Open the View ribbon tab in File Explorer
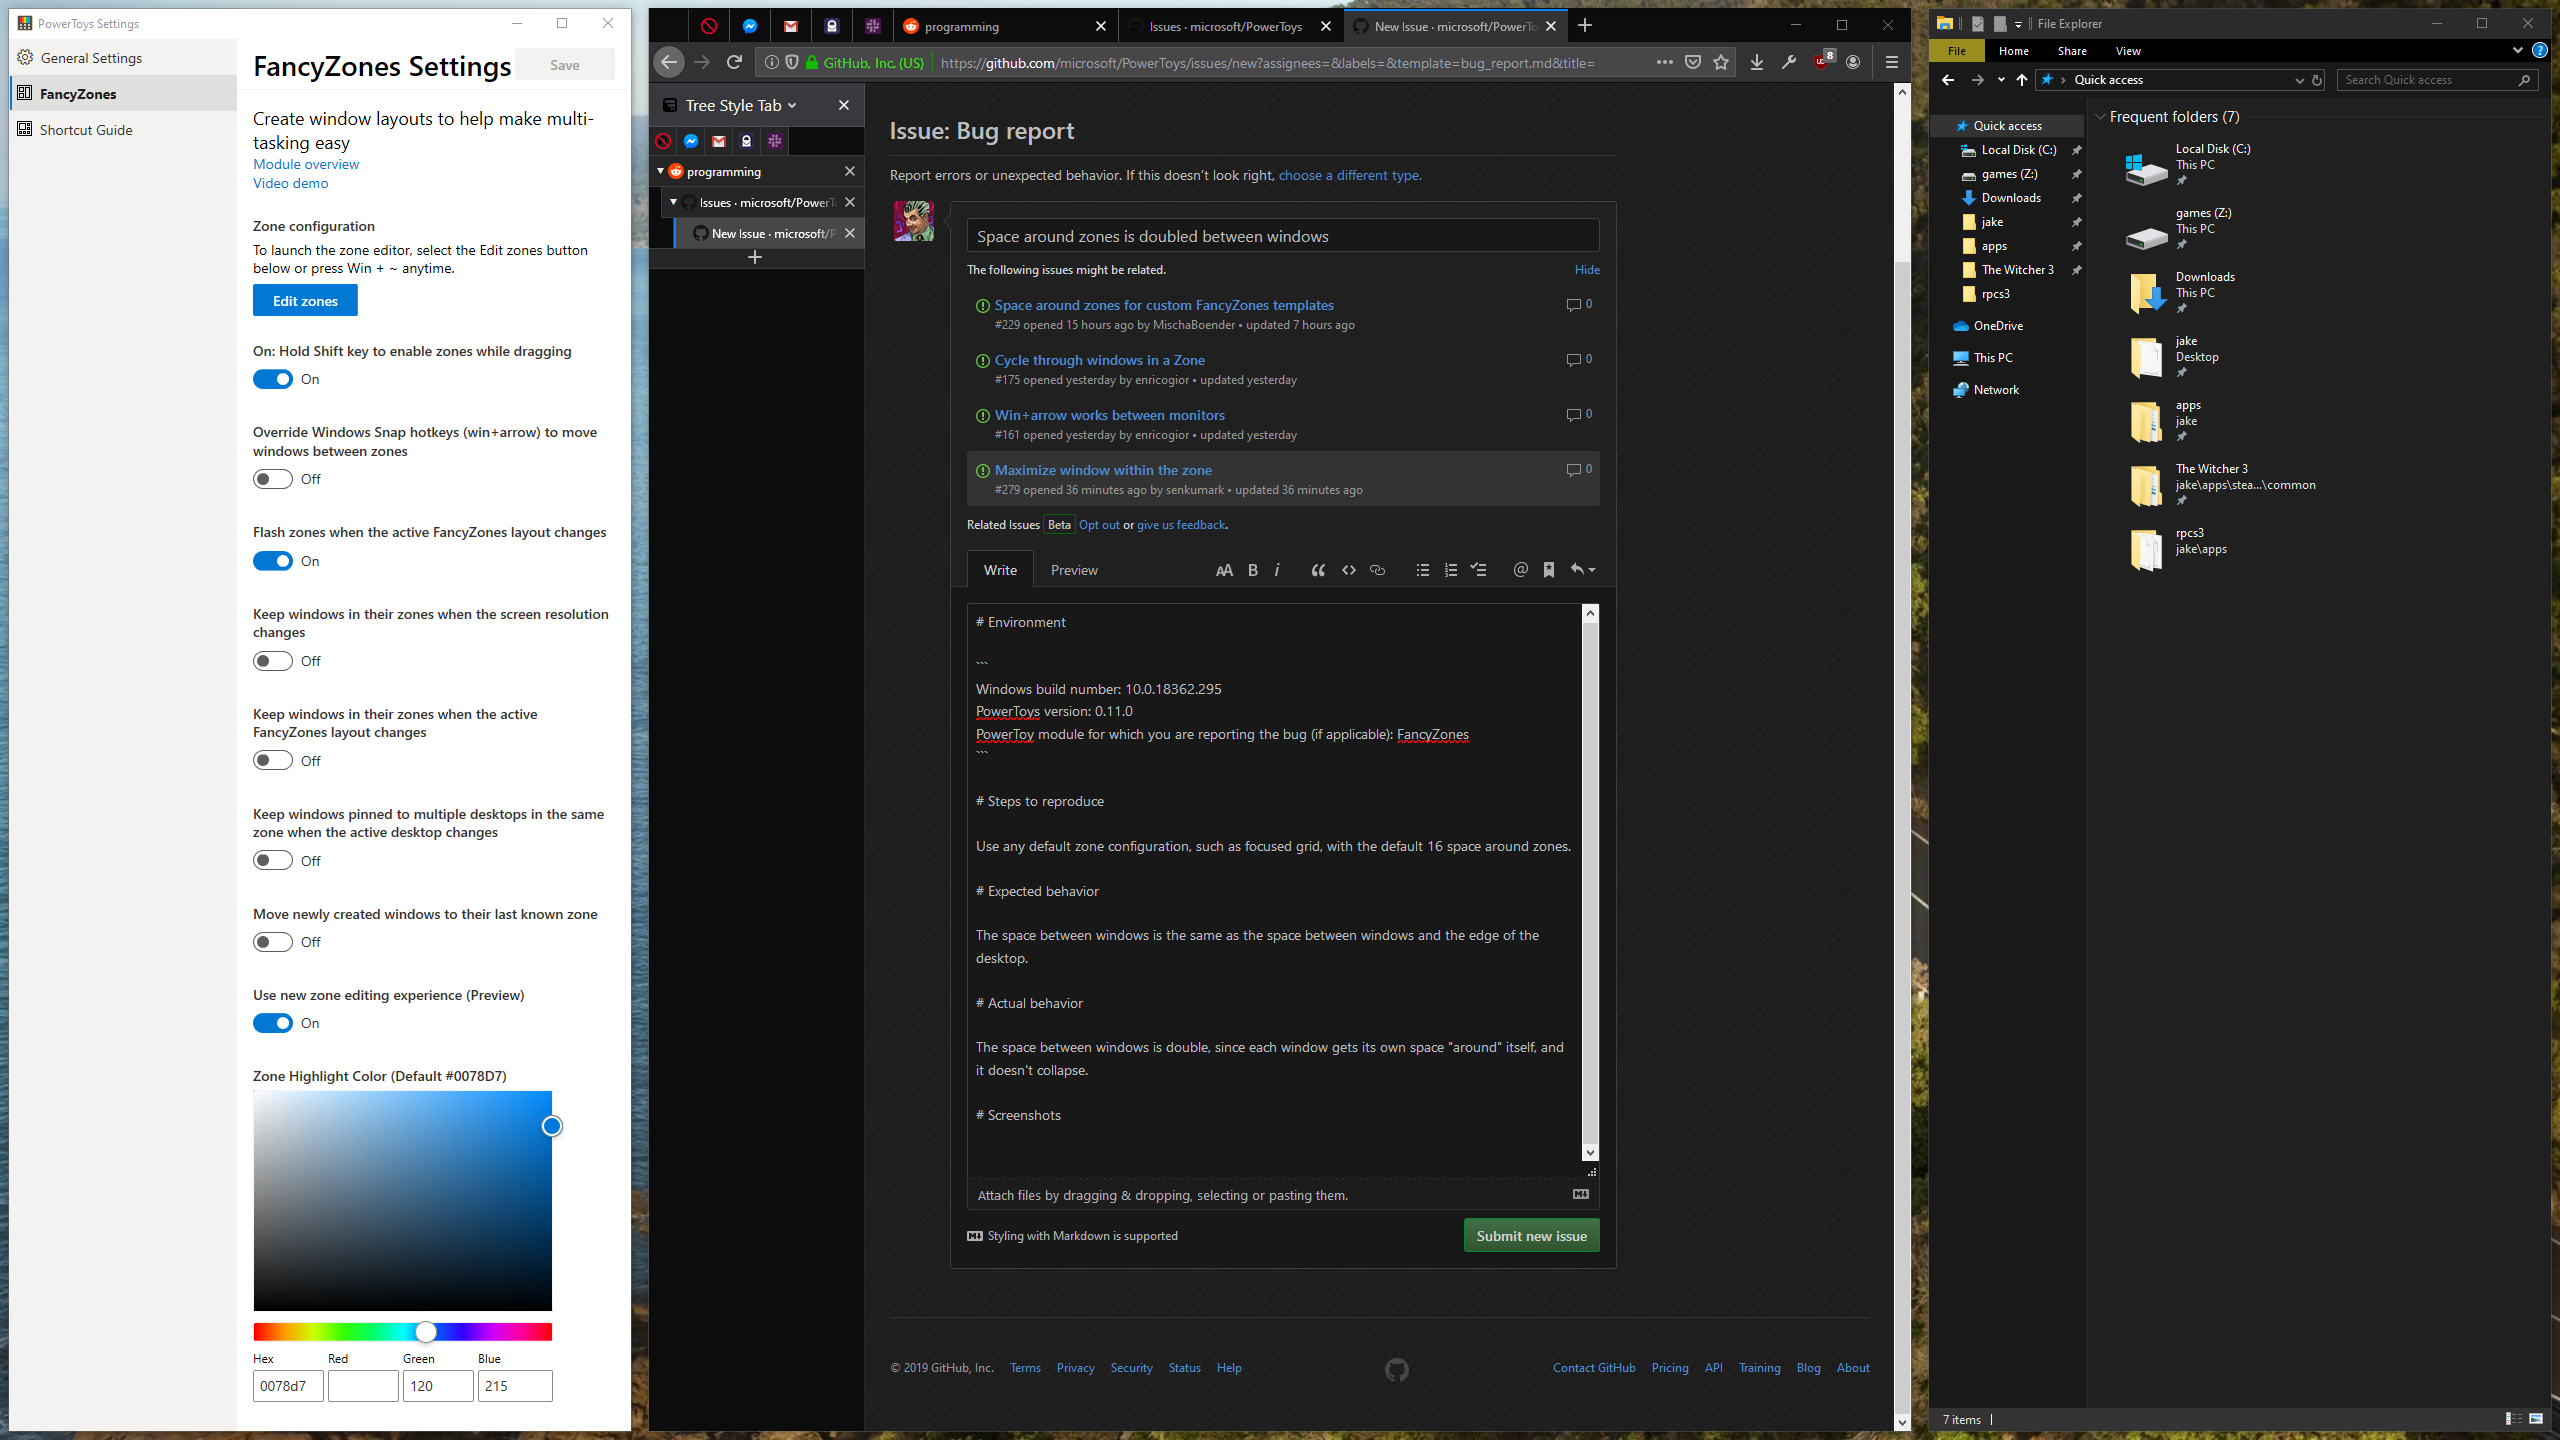The image size is (2560, 1440). (x=2128, y=51)
